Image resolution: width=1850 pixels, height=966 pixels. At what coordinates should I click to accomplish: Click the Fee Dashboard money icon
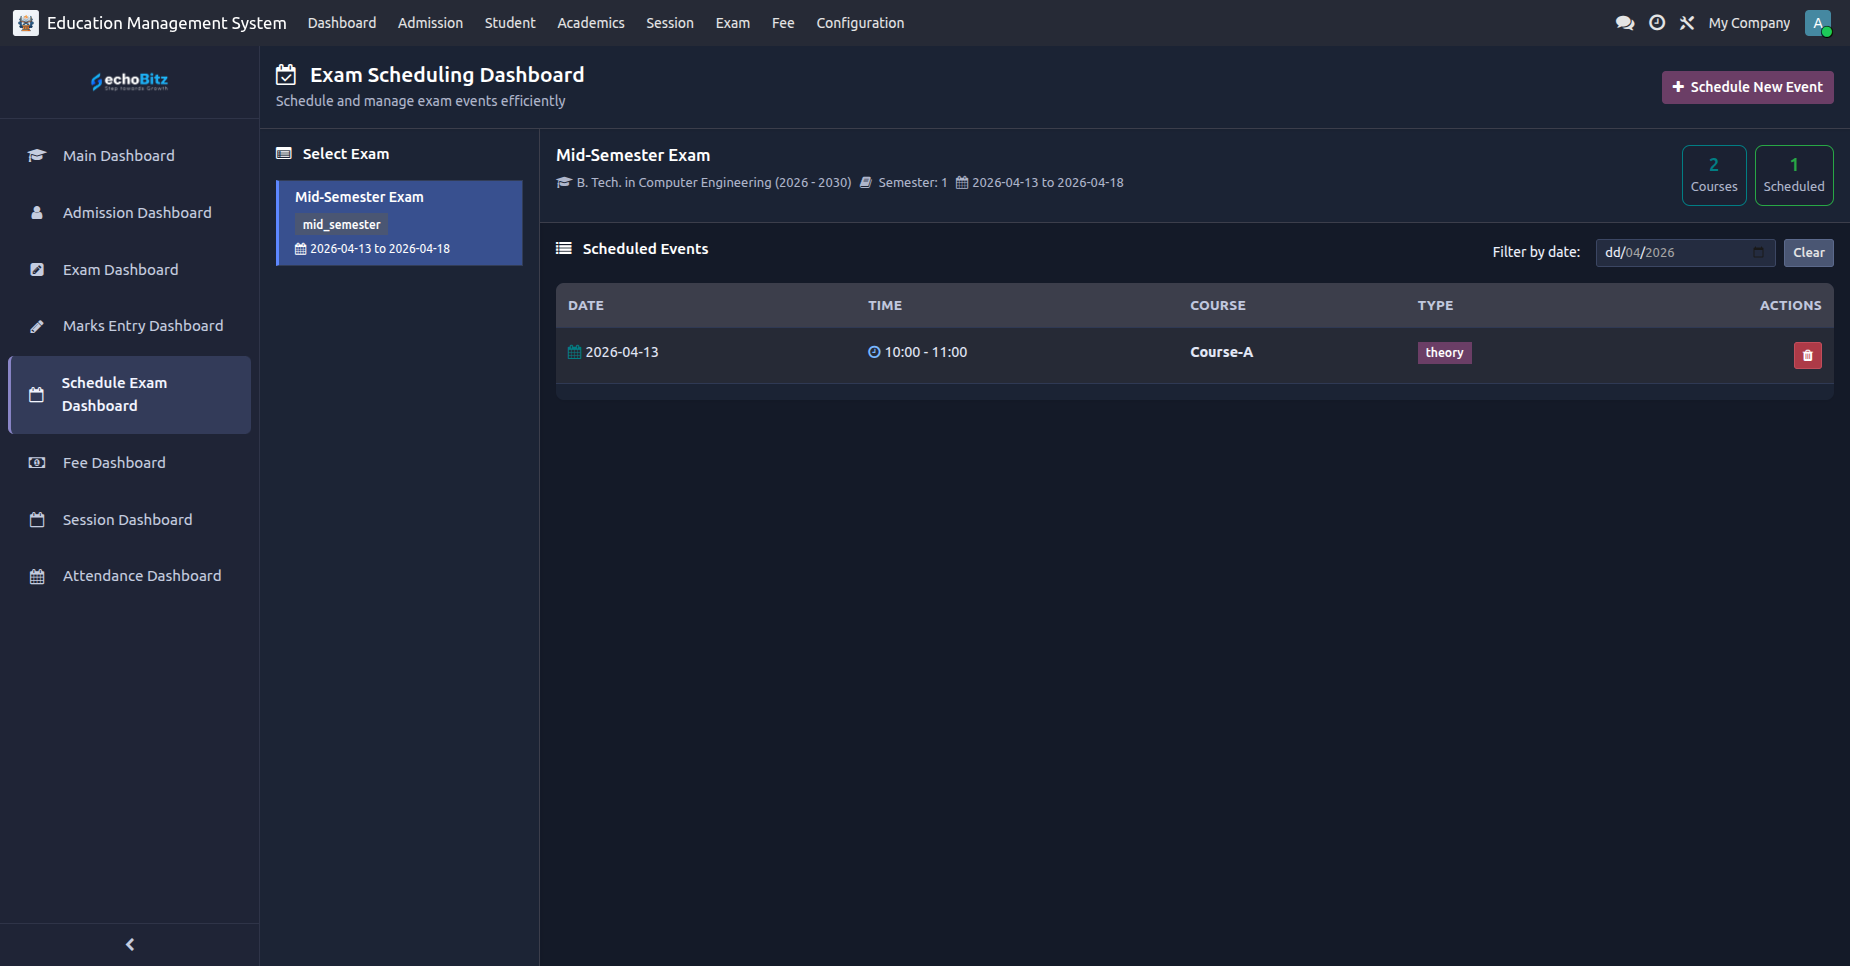(37, 463)
